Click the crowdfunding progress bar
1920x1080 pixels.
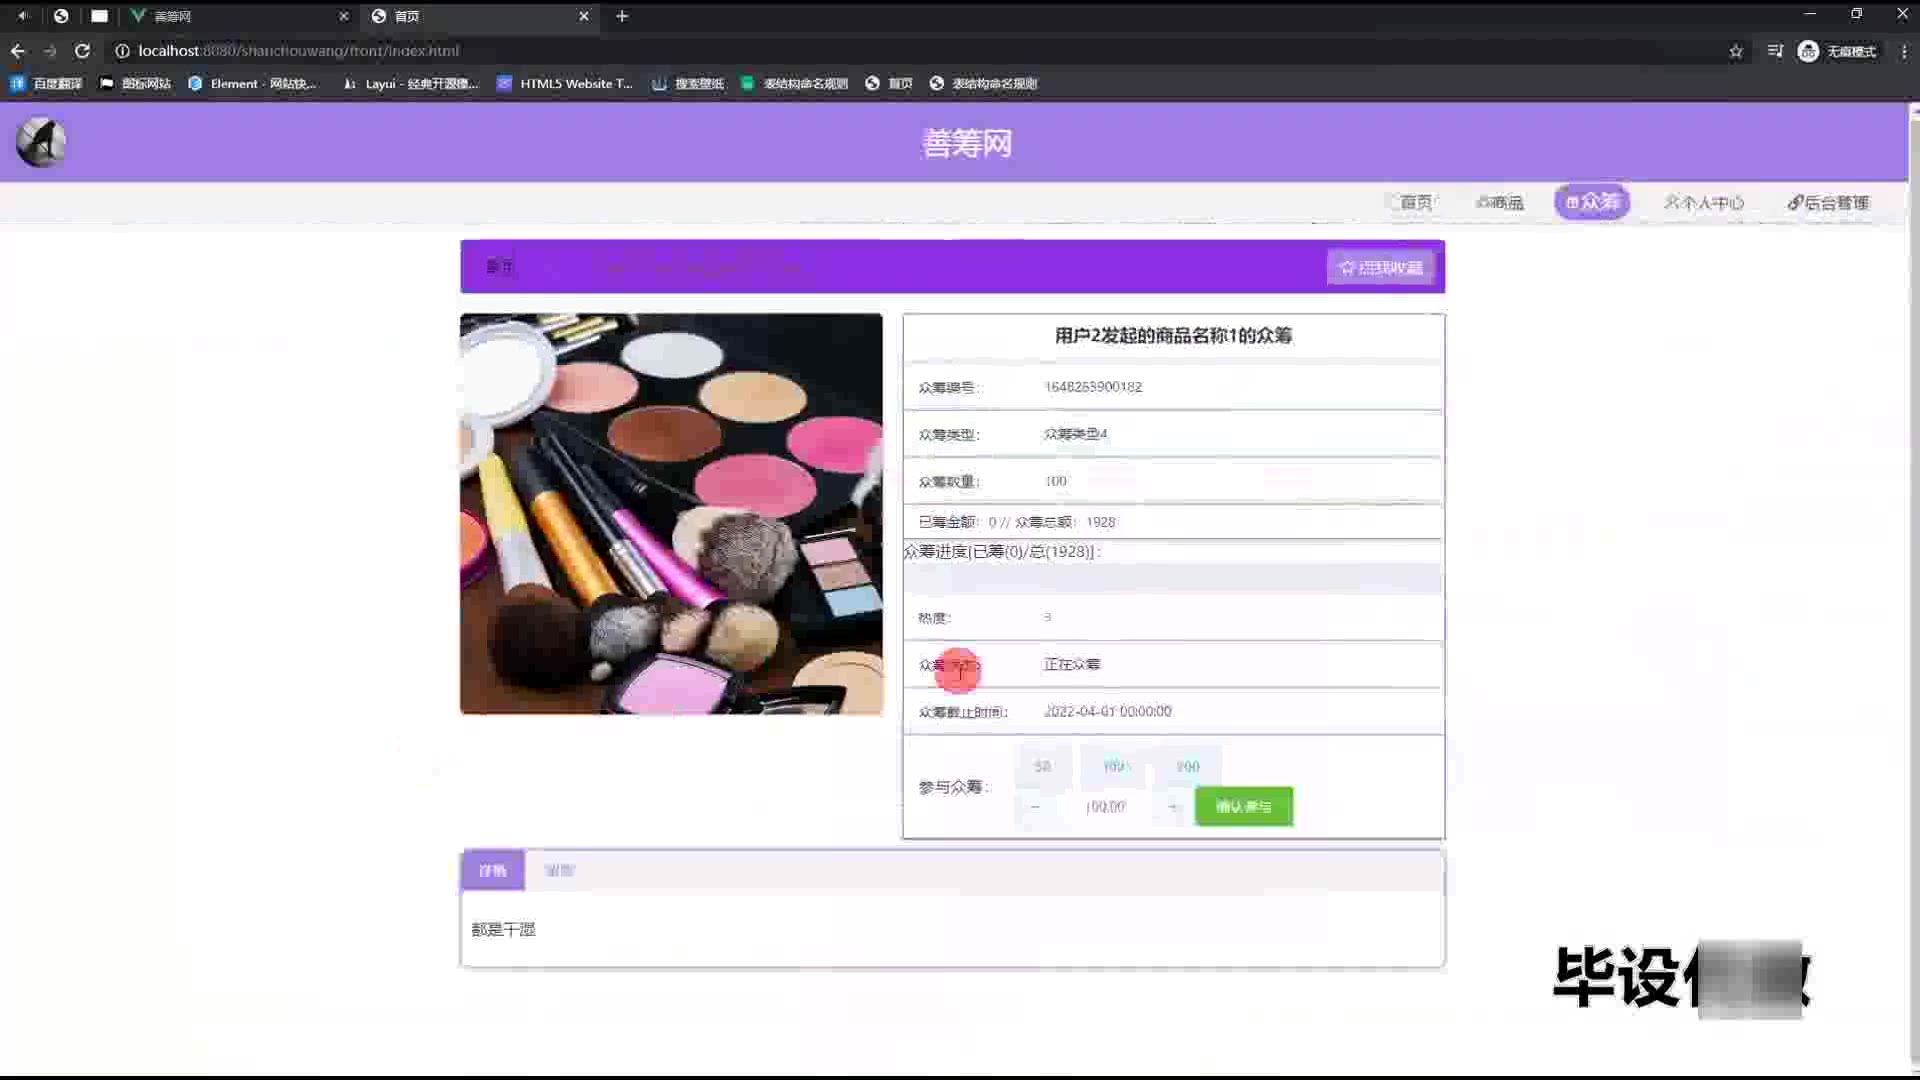tap(1172, 578)
